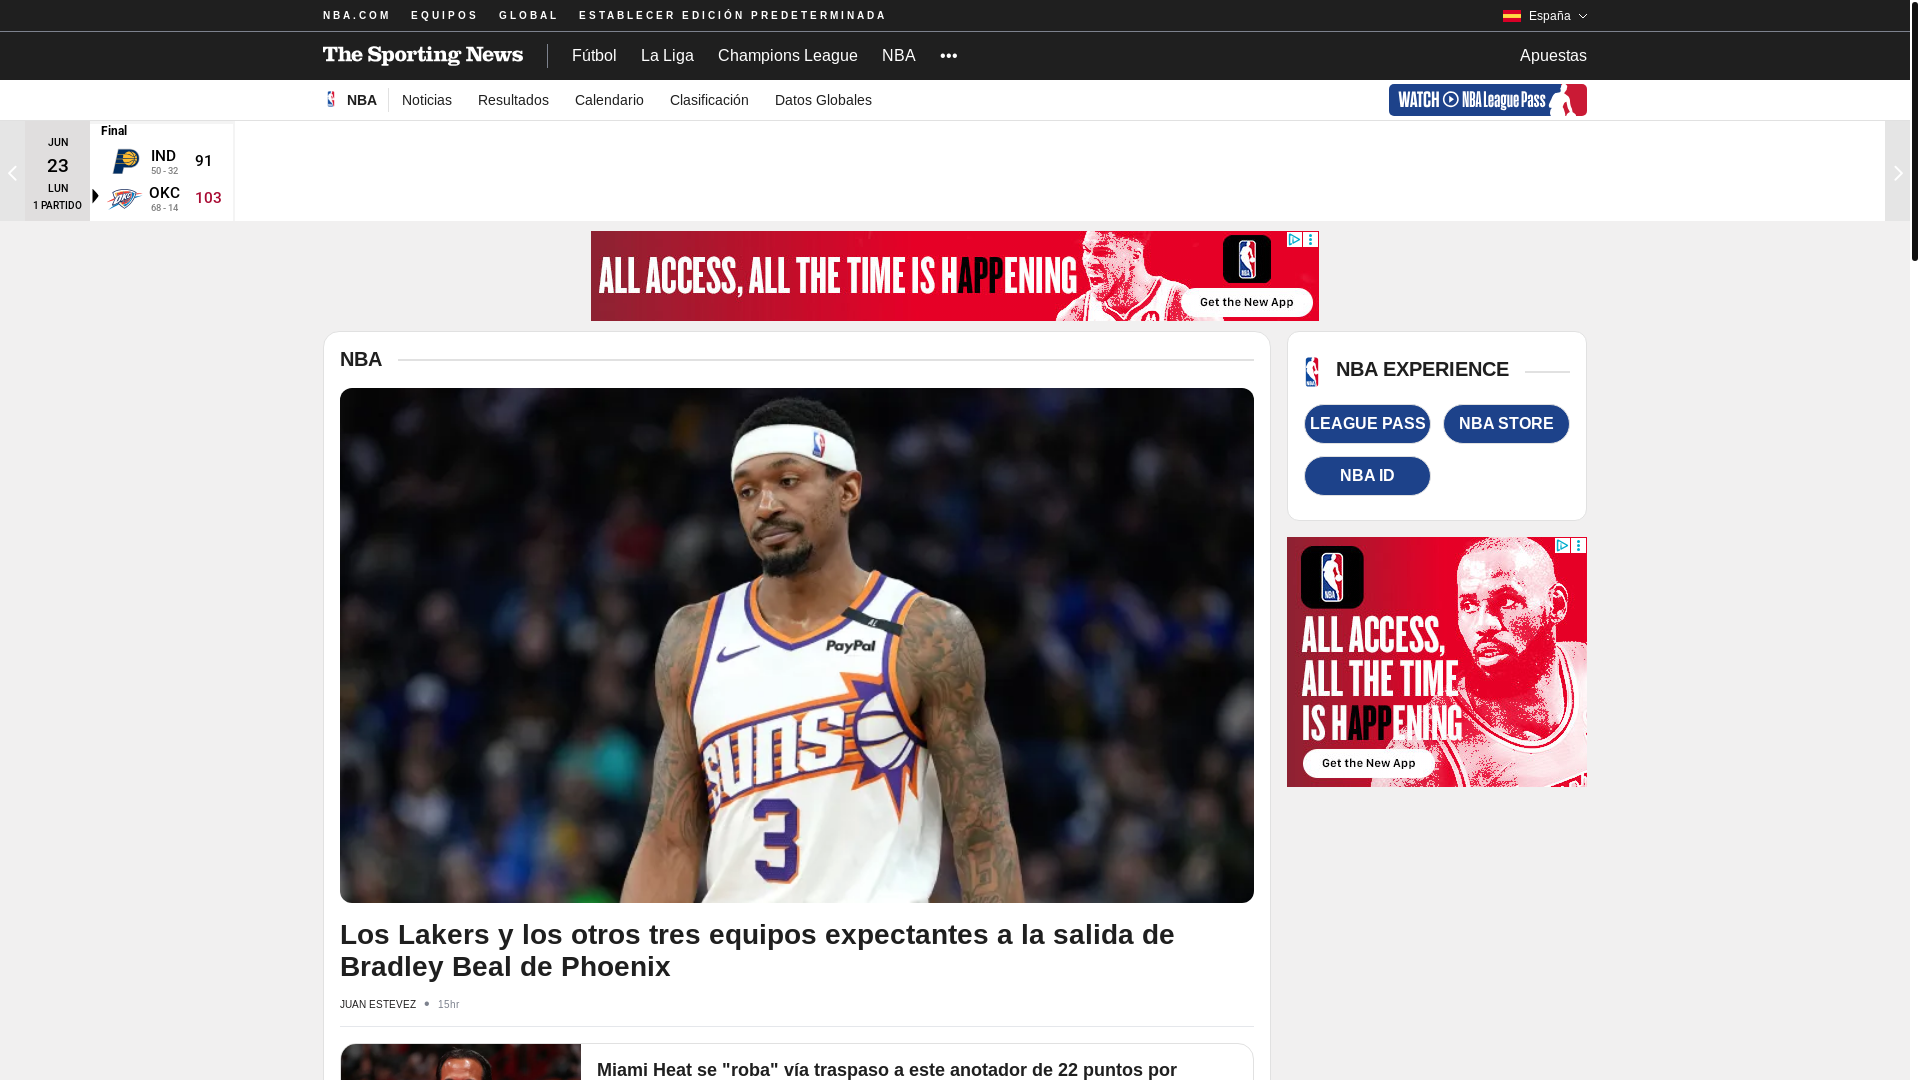Click the Spain flag icon
Viewport: 1920px width, 1080px height.
point(1512,16)
